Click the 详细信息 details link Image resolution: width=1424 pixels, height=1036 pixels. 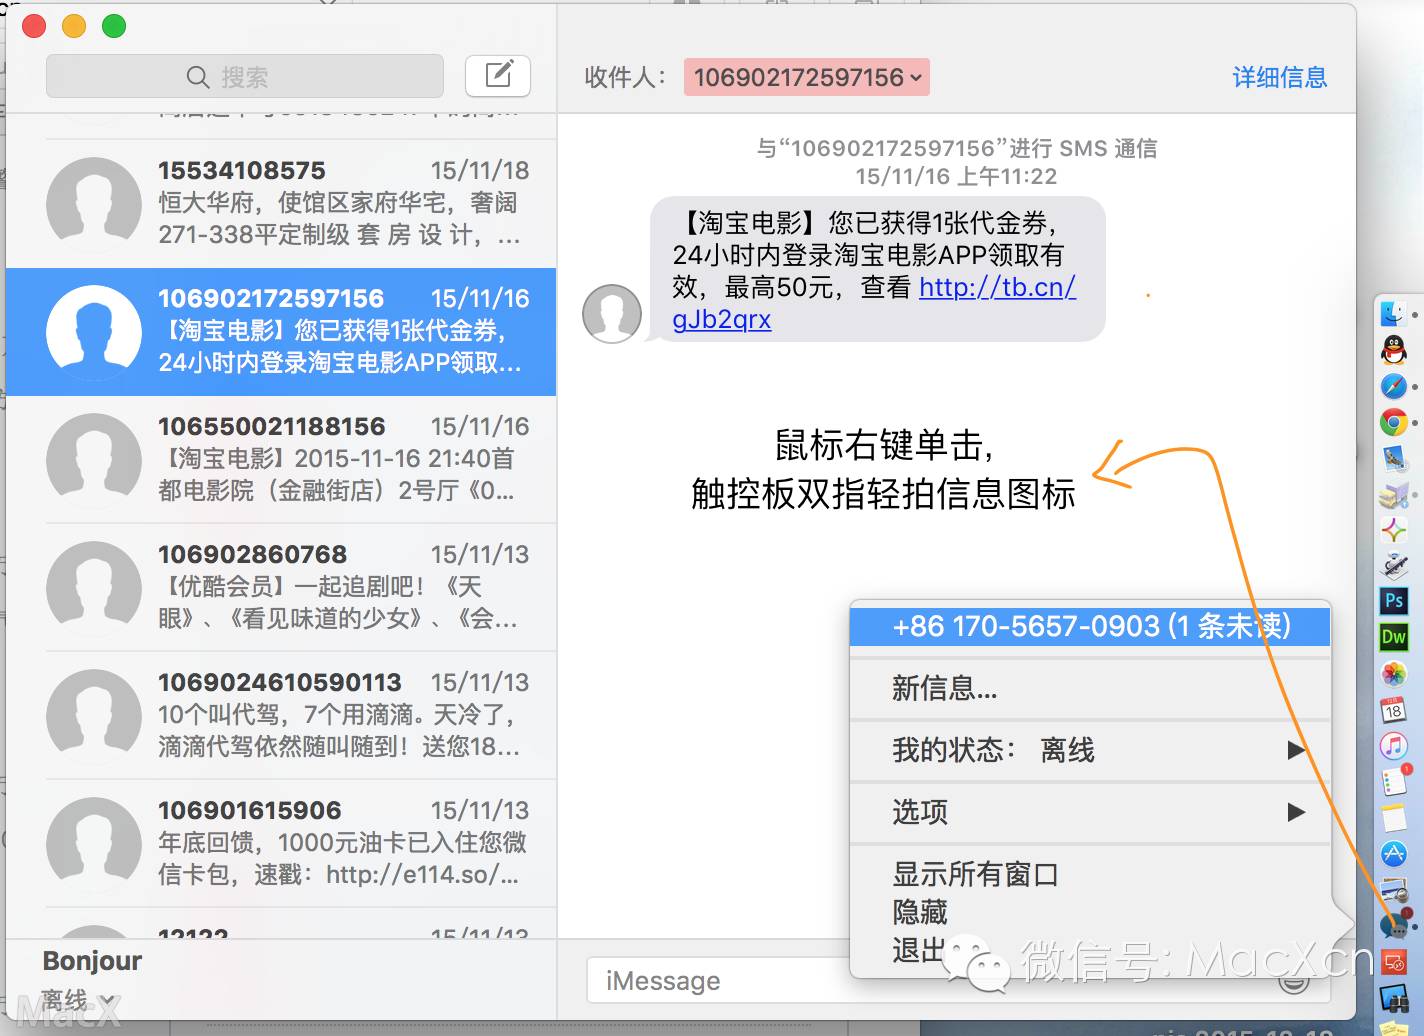pyautogui.click(x=1279, y=77)
